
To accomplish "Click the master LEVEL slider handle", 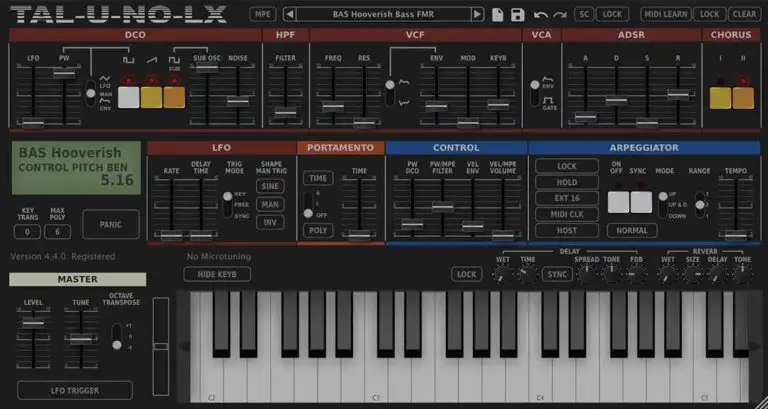I will click(33, 323).
